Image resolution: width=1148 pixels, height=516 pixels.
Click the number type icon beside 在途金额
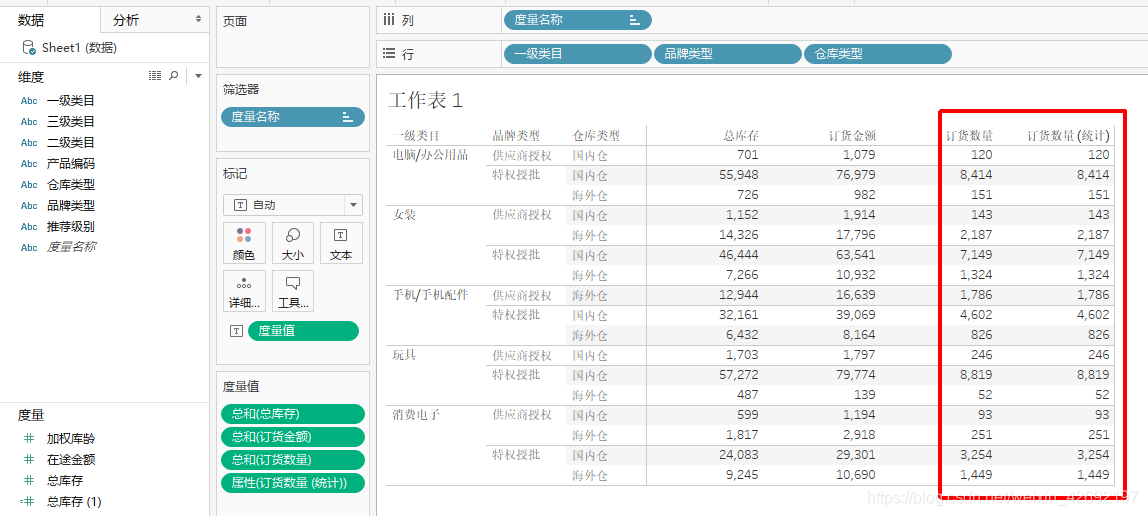(29, 460)
